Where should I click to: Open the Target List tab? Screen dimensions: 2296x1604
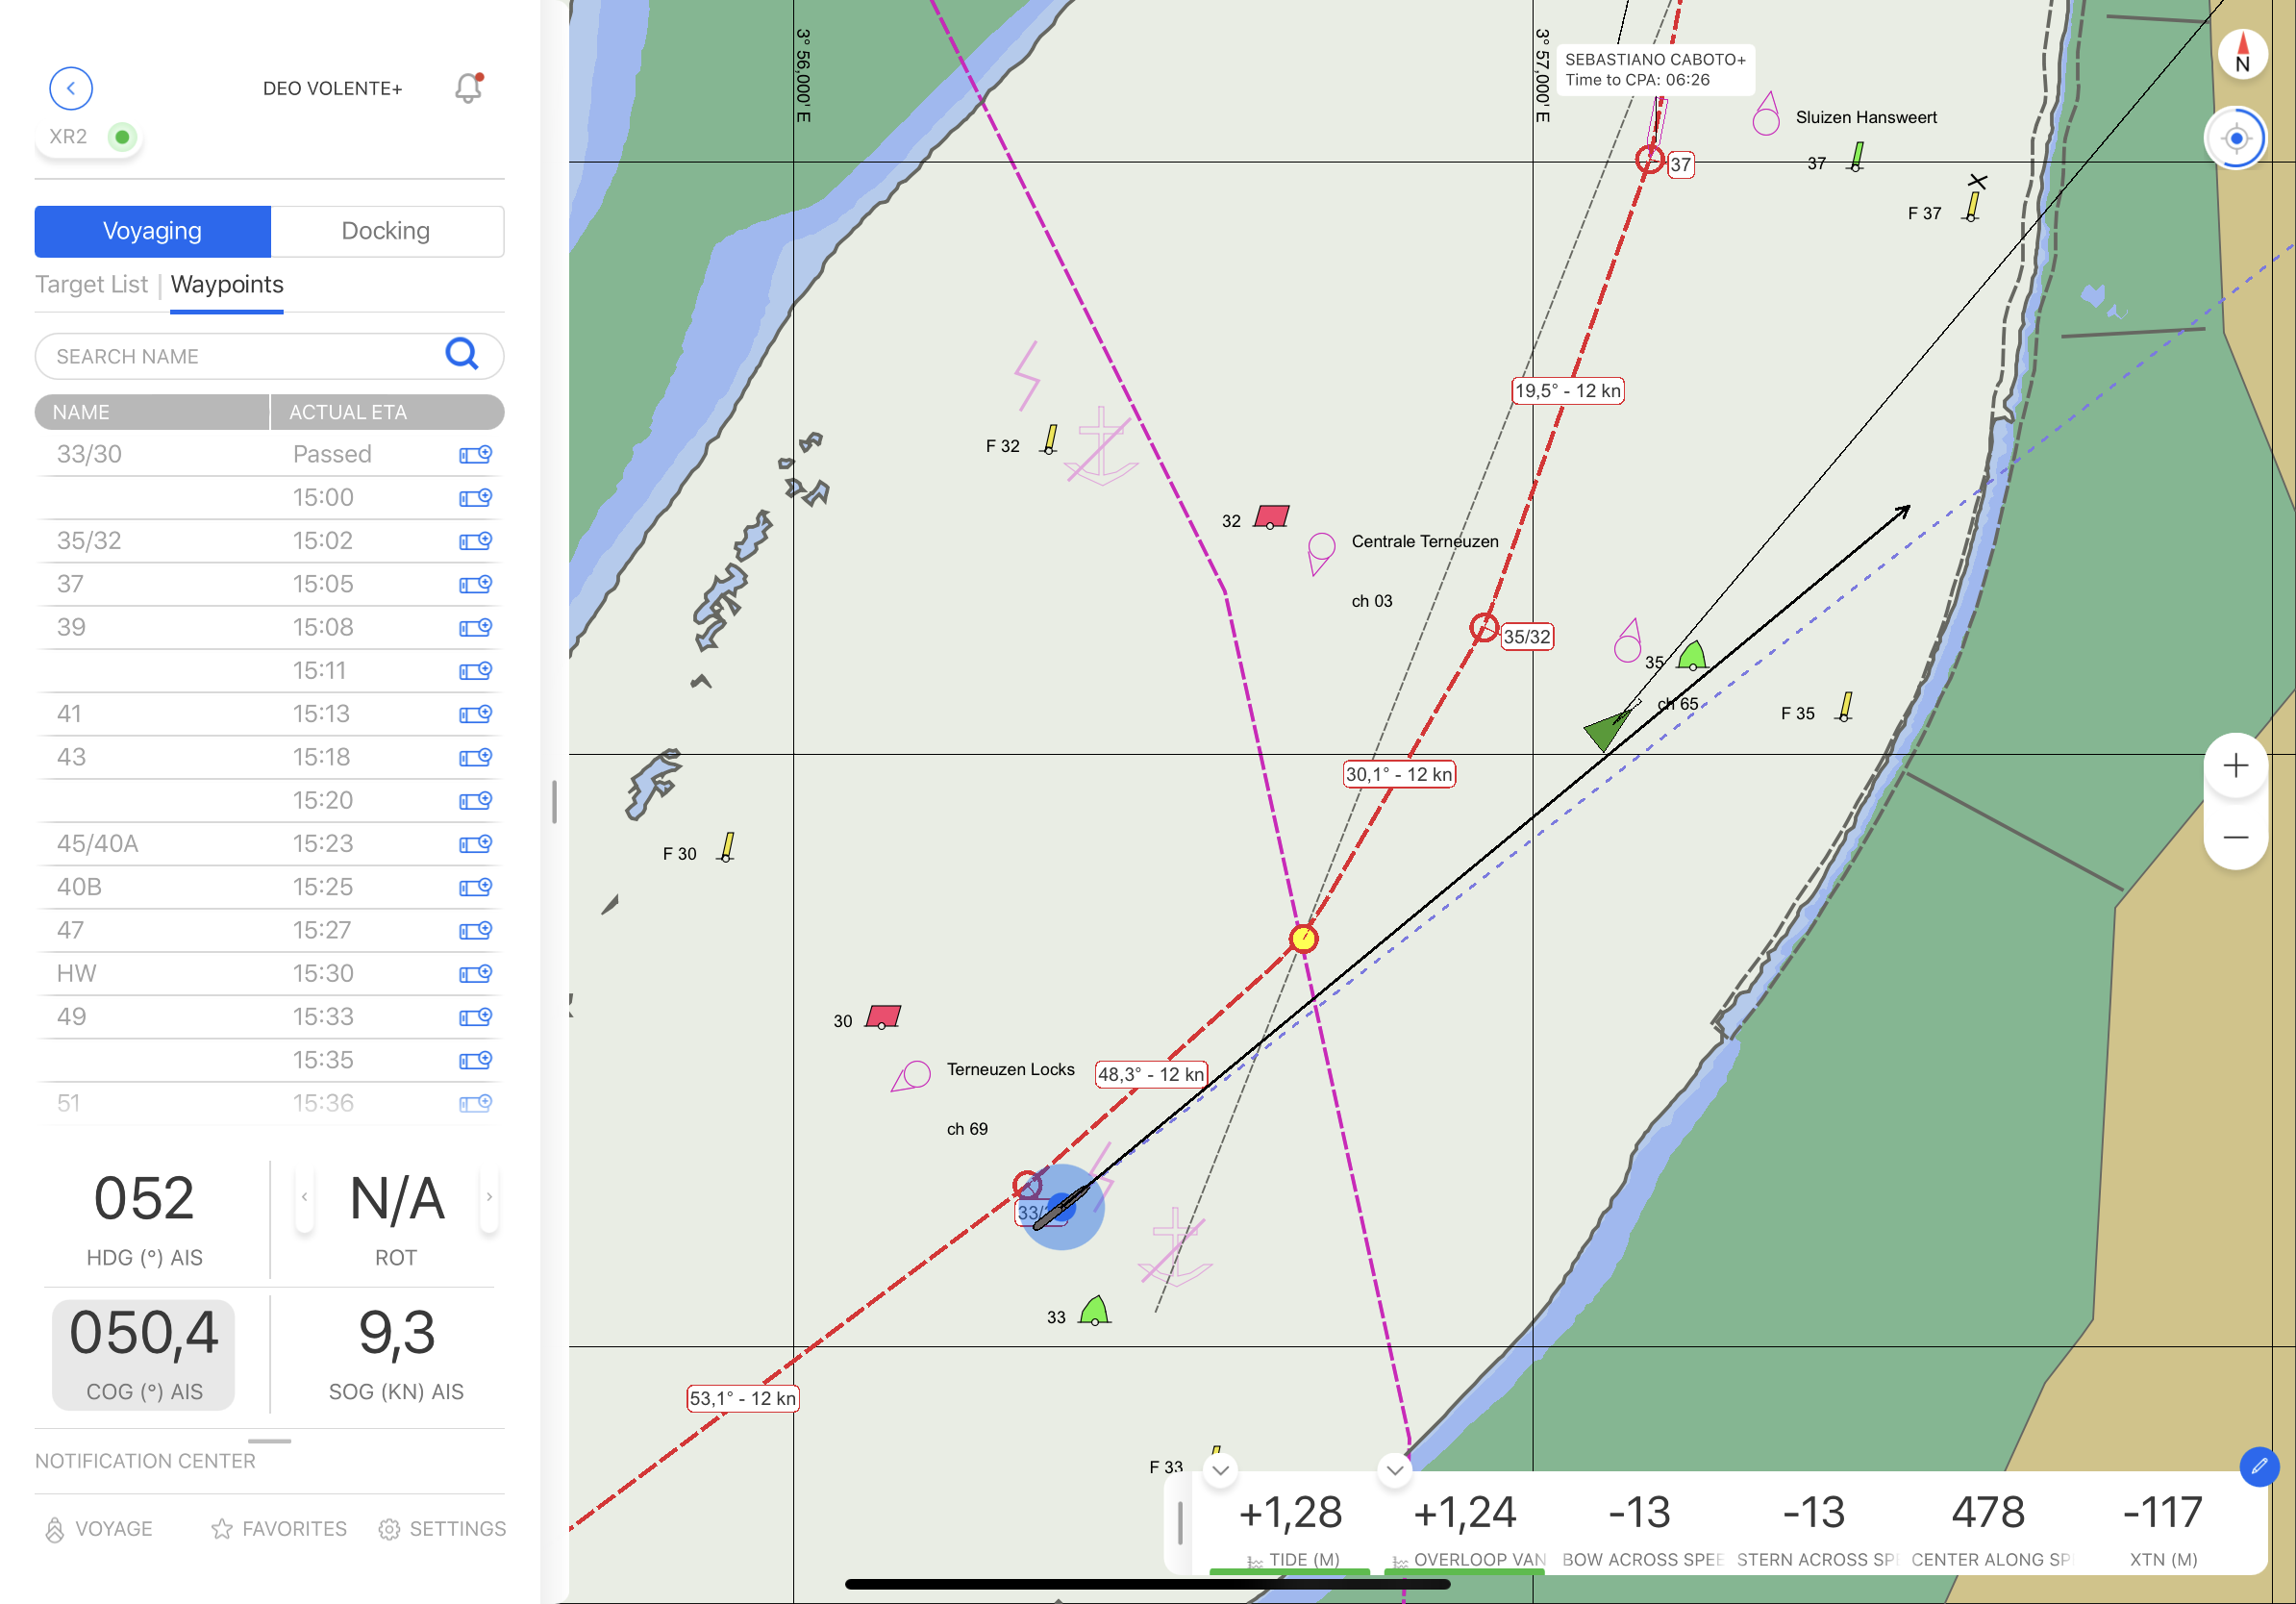pos(92,285)
